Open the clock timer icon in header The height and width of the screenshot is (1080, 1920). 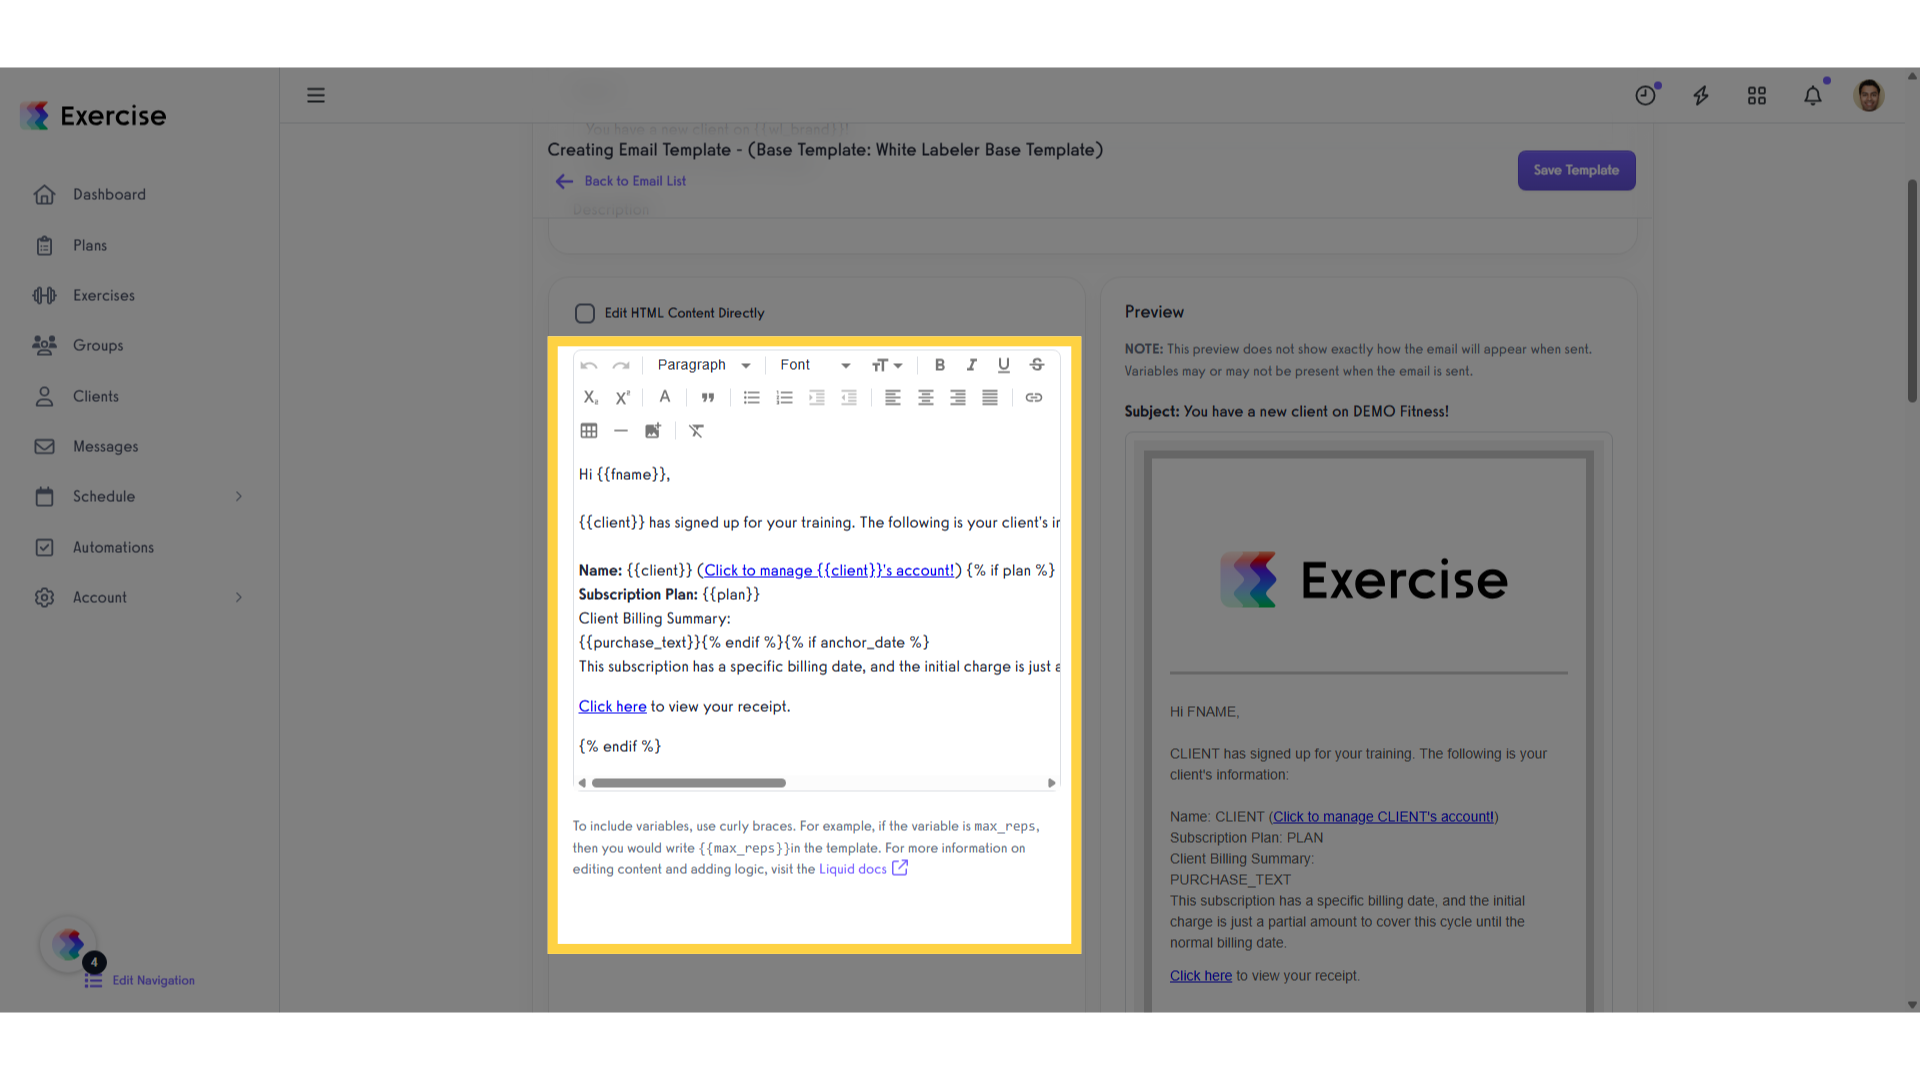click(x=1645, y=95)
